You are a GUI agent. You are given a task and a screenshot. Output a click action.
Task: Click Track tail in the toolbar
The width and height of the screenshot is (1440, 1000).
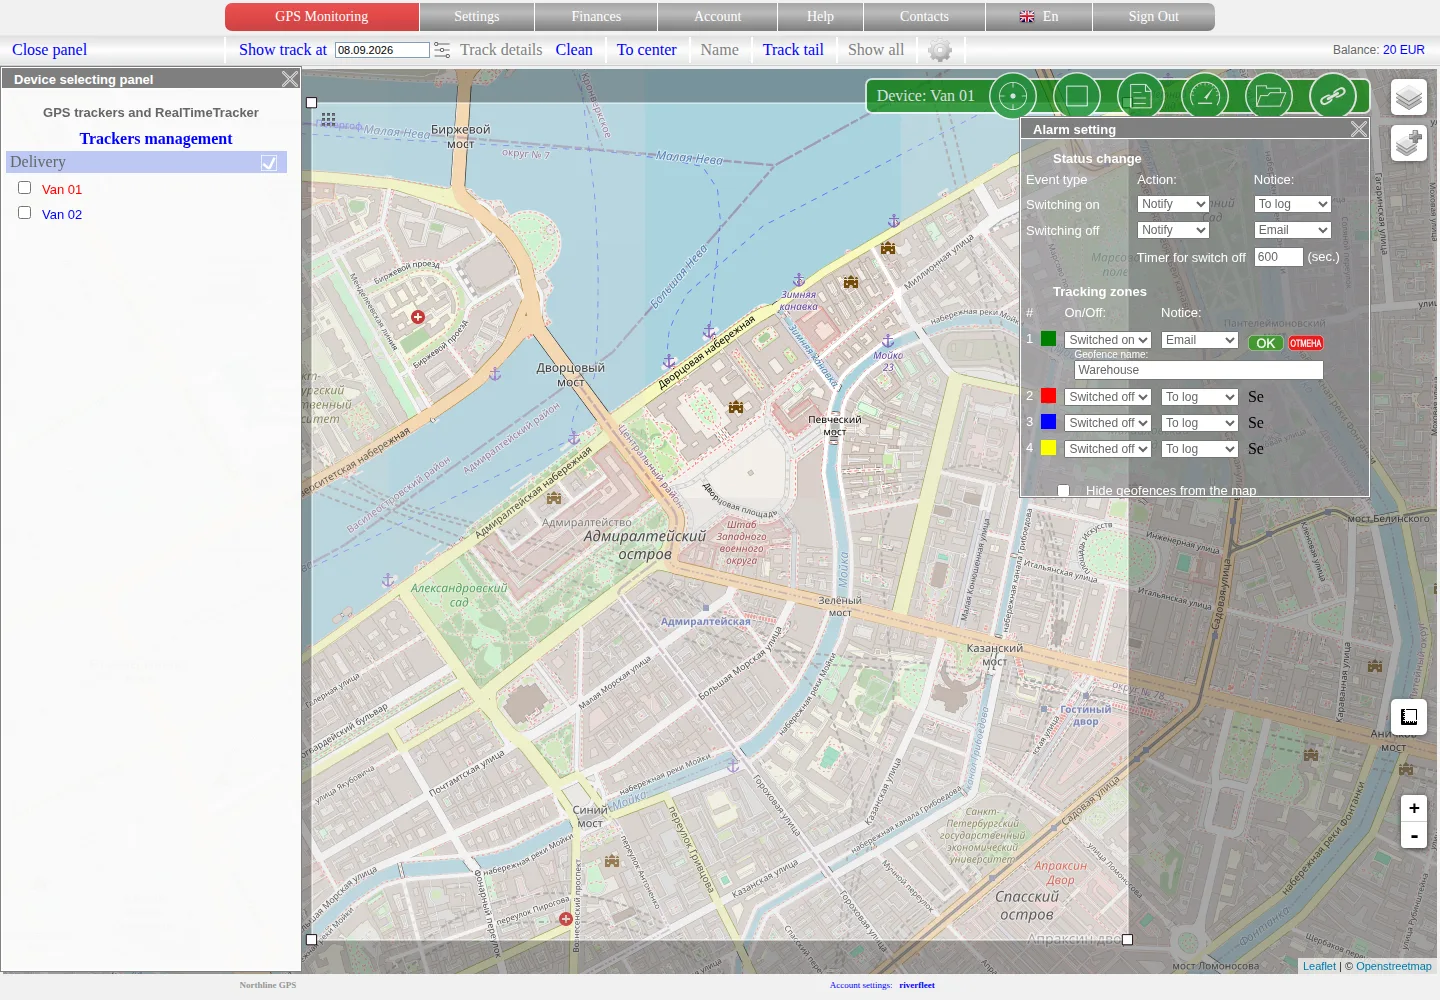pos(793,50)
